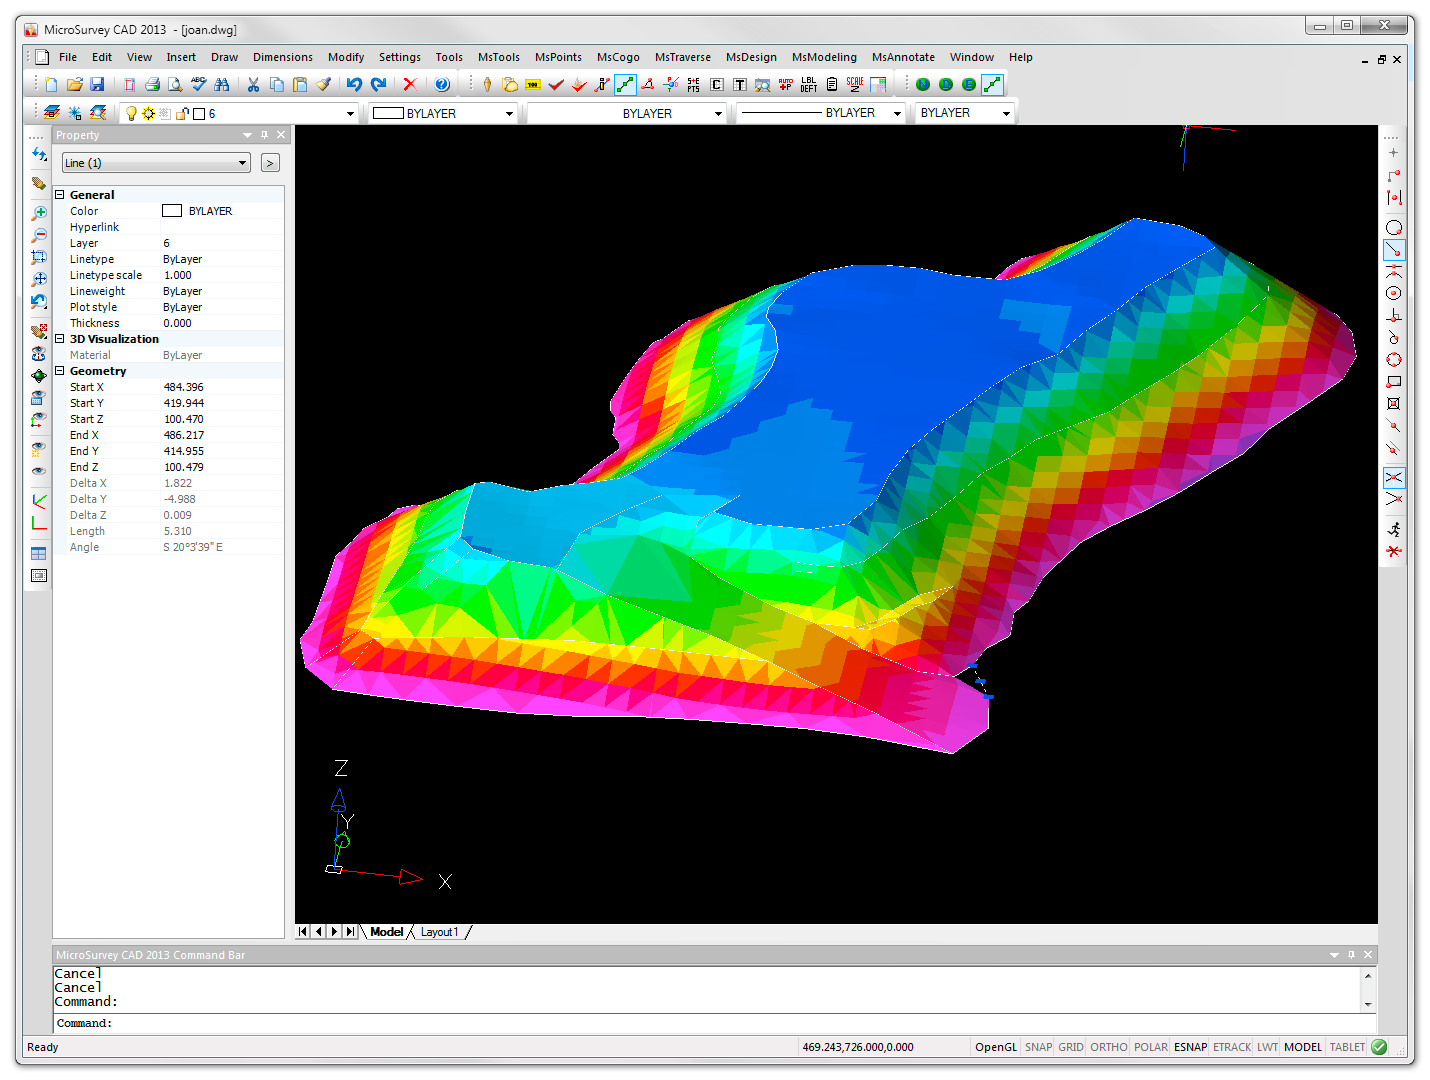Collapse the Geometry property section
The width and height of the screenshot is (1430, 1080).
click(x=60, y=371)
